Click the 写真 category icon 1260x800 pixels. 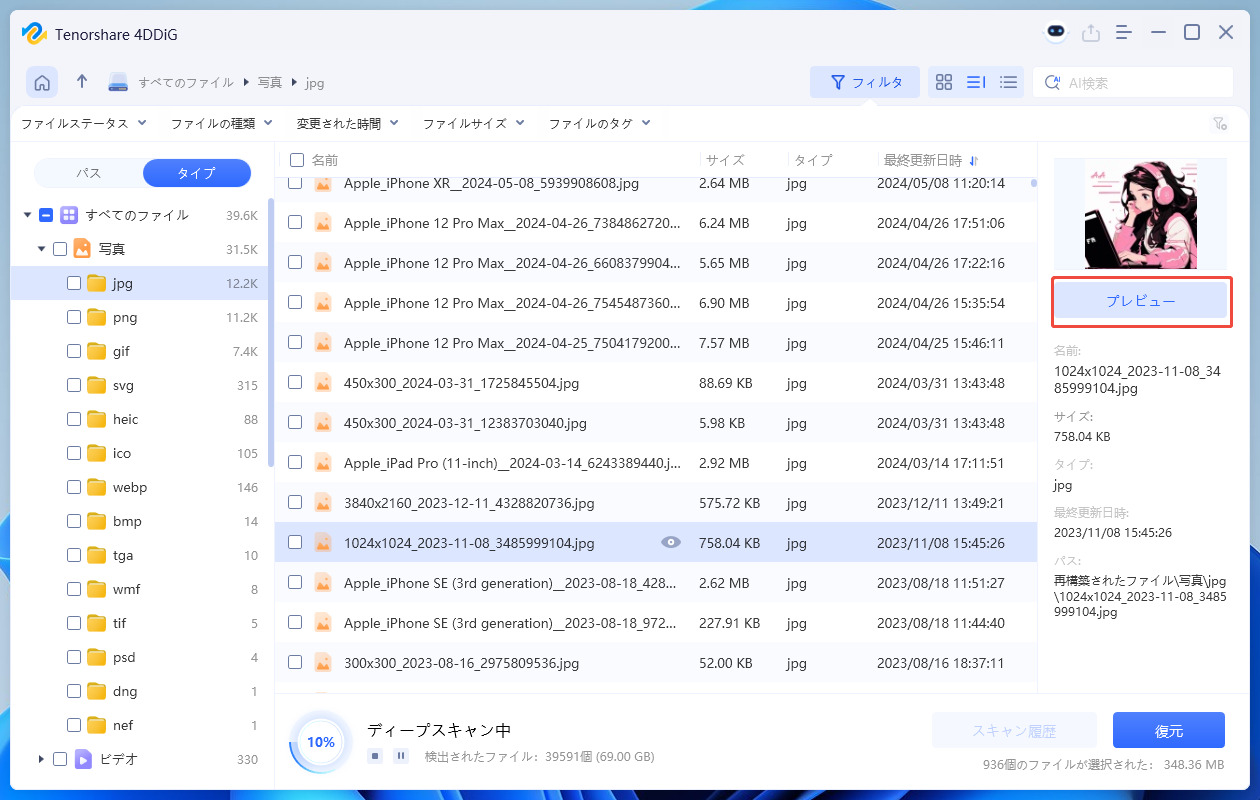[82, 249]
